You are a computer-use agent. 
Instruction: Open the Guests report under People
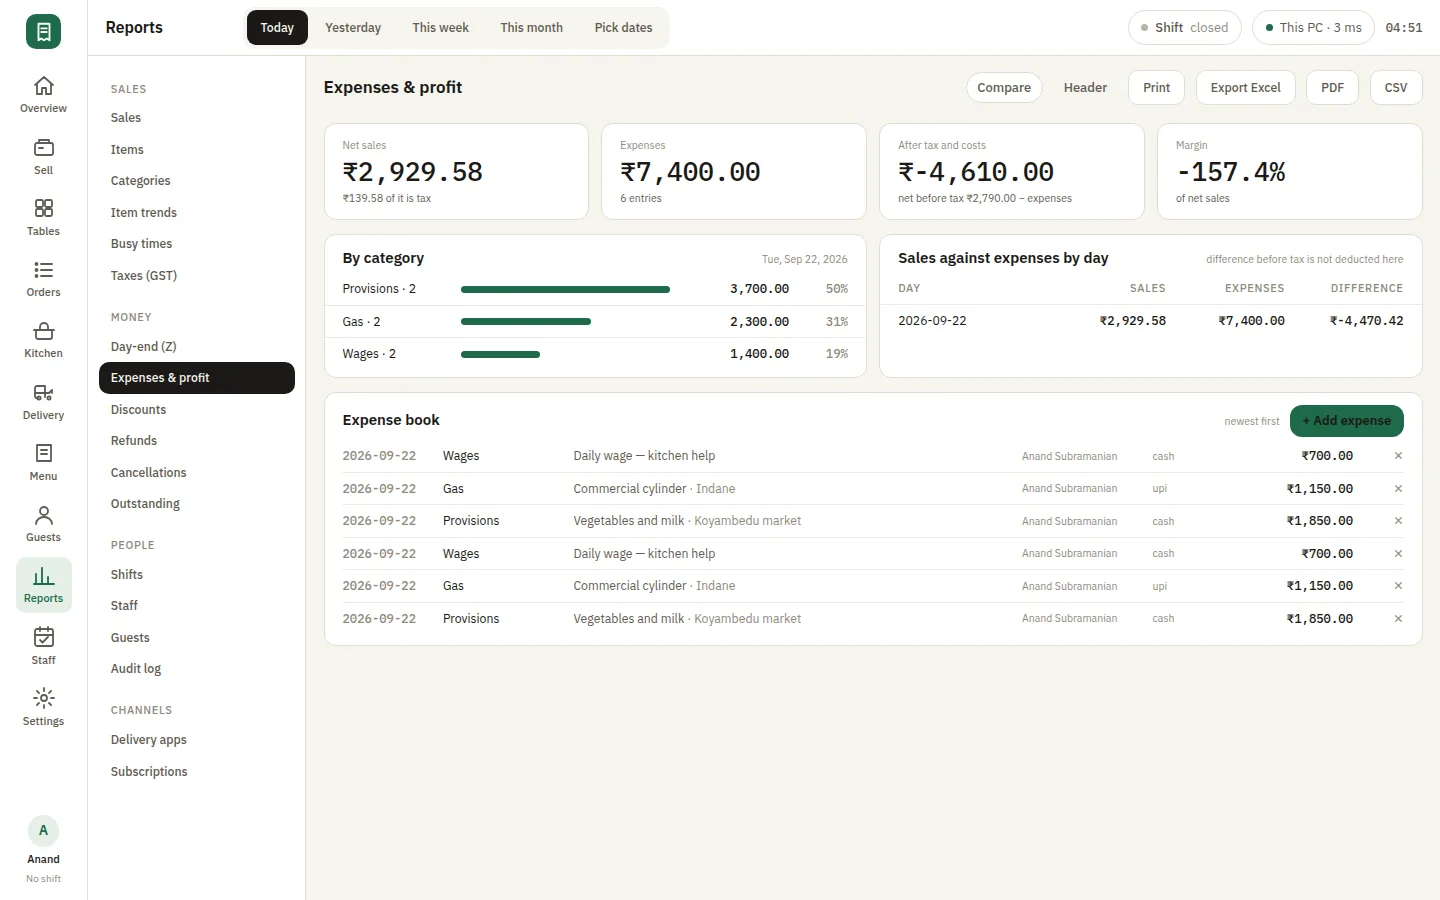pos(197,638)
